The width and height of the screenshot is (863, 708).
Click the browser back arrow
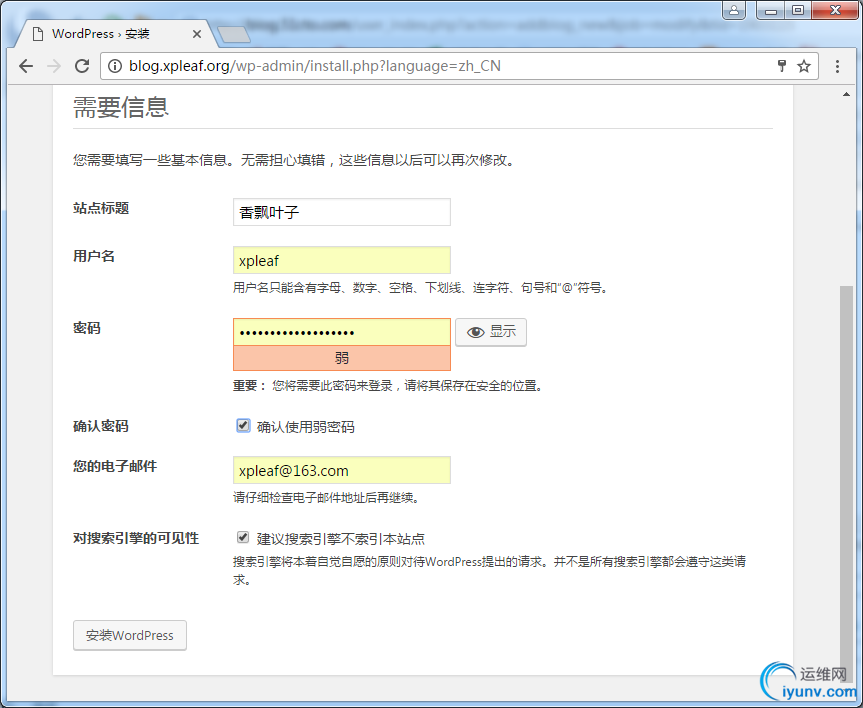(x=26, y=66)
